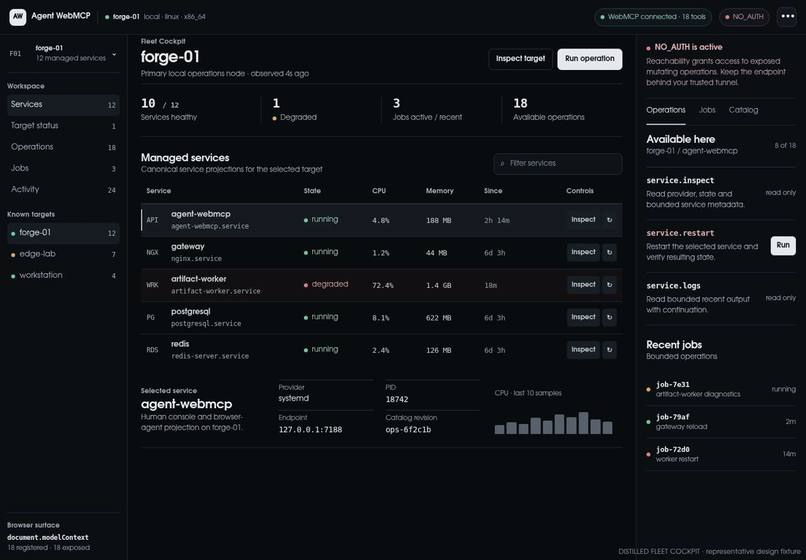Restart agent-webmcp via its refresh icon

coord(610,220)
